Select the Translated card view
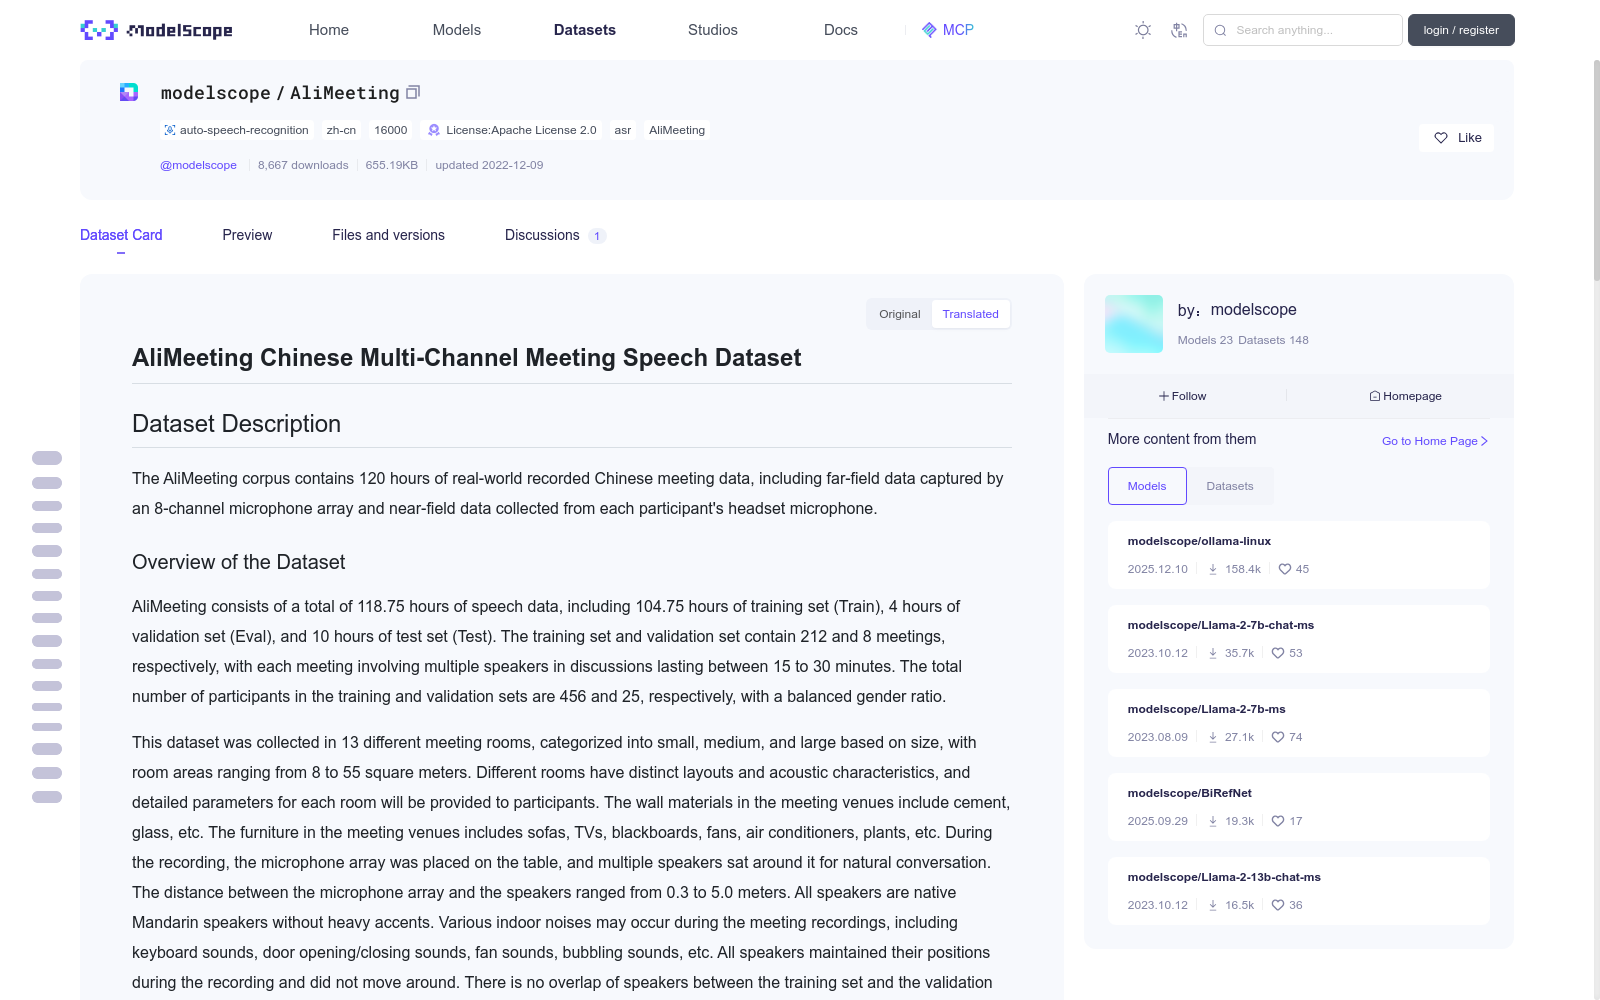Screen dimensions: 1600x1000 tap(970, 314)
